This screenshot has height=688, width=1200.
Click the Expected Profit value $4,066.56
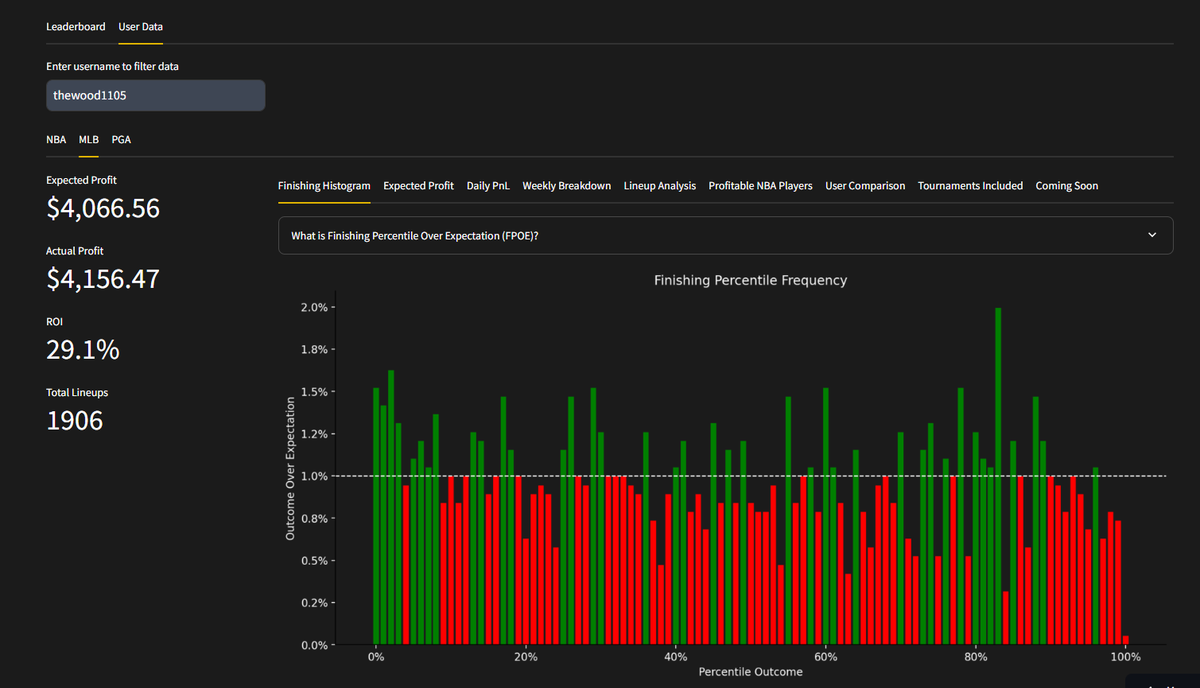click(x=103, y=209)
